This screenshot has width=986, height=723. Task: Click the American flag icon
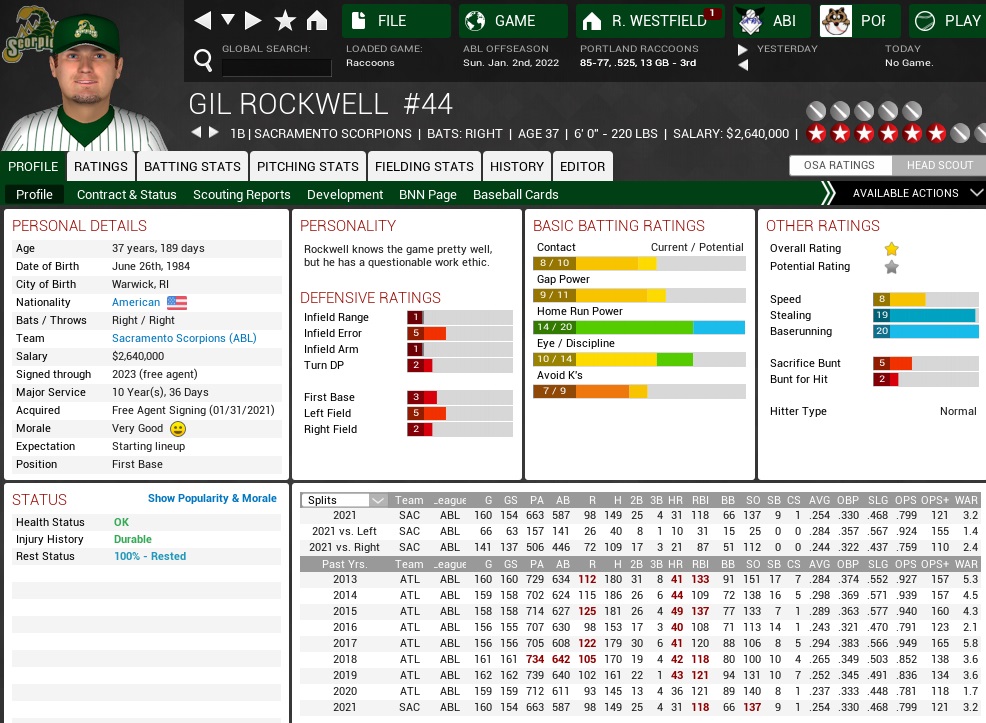coord(177,302)
